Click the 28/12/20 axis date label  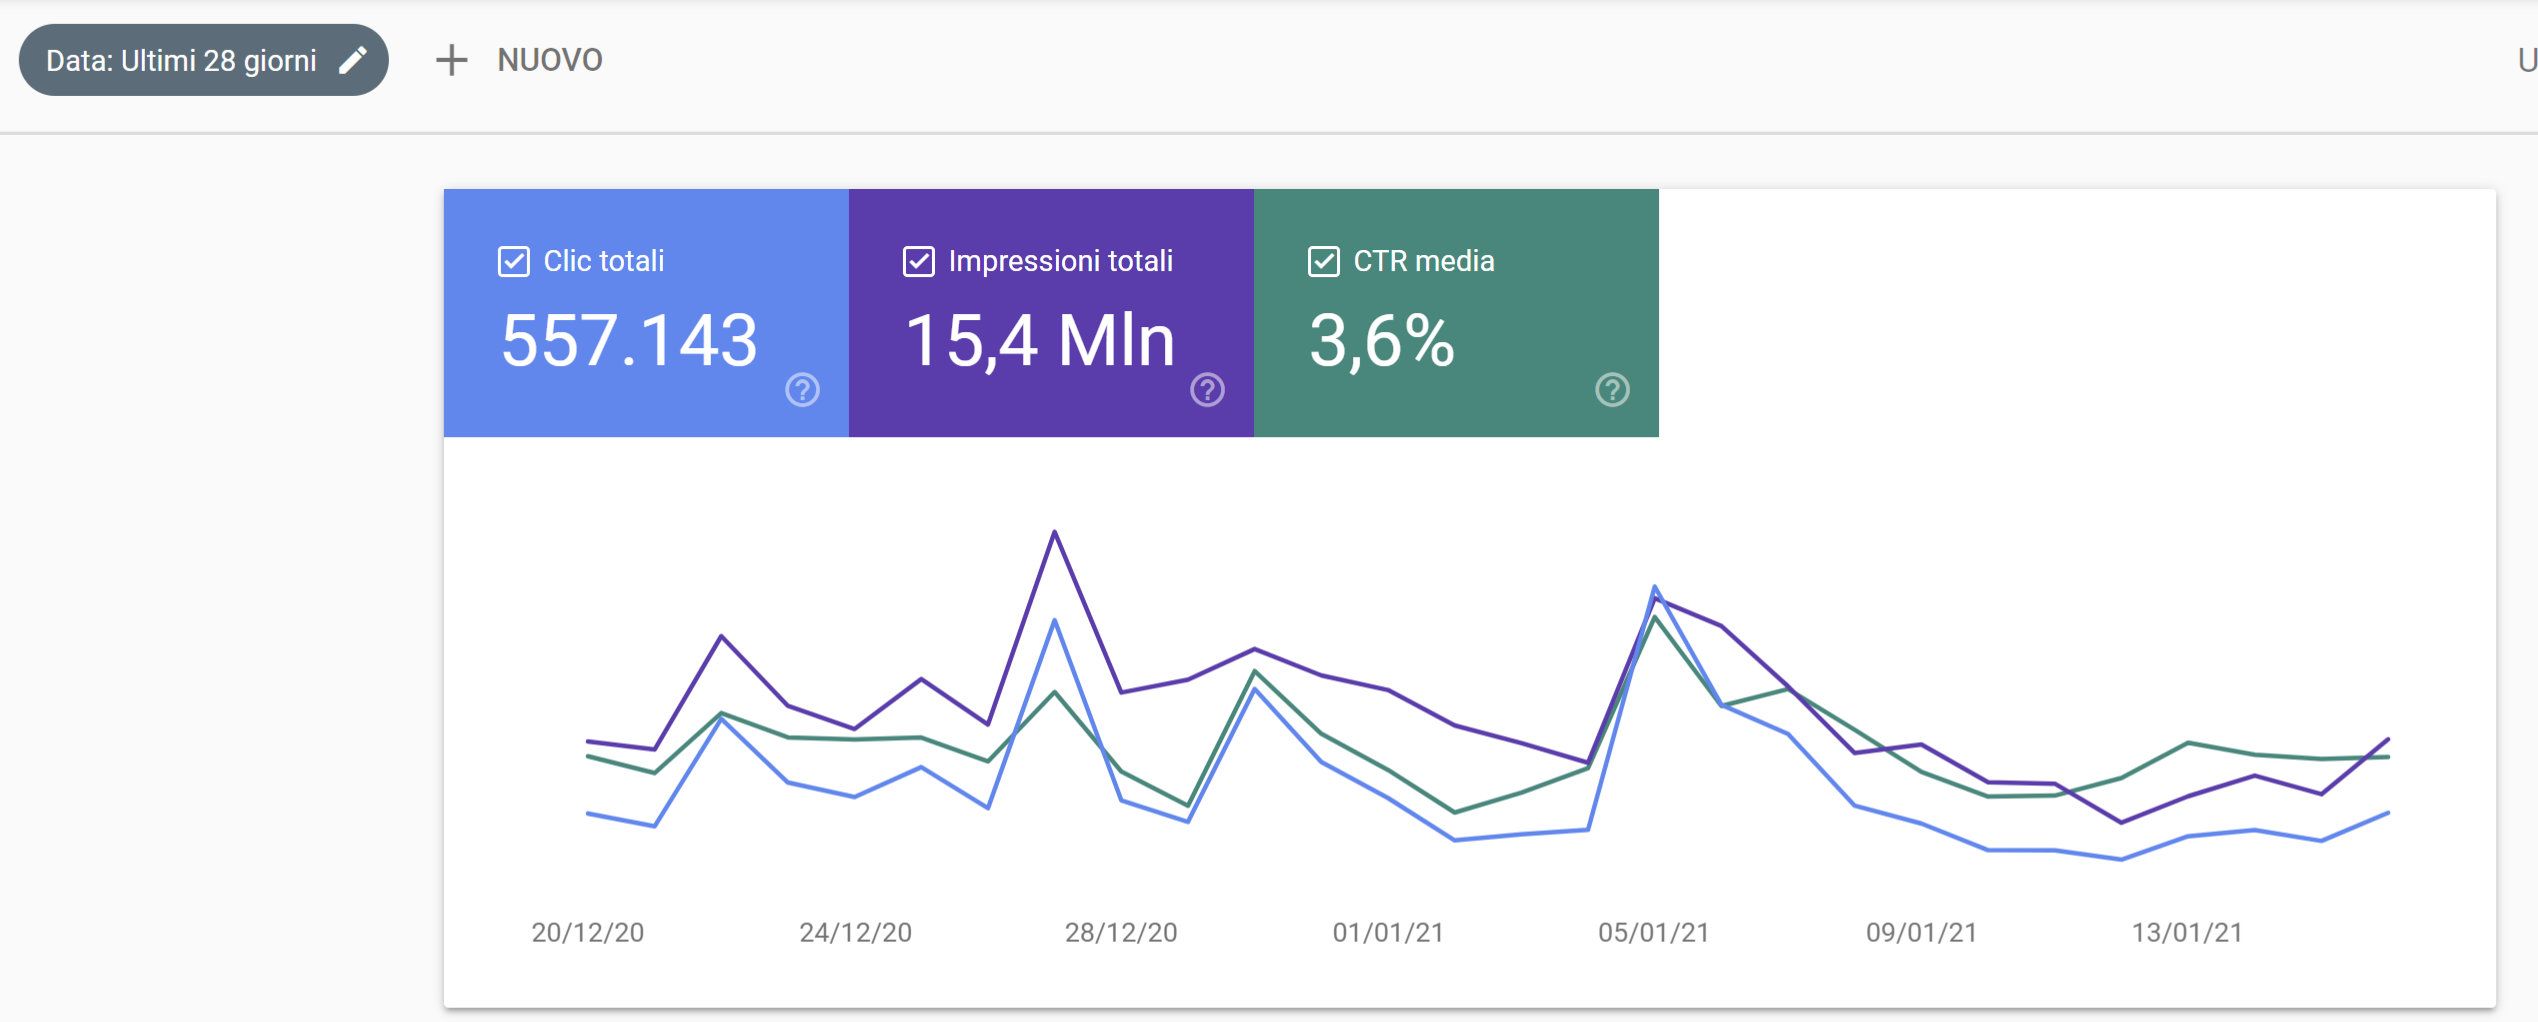pyautogui.click(x=1121, y=933)
